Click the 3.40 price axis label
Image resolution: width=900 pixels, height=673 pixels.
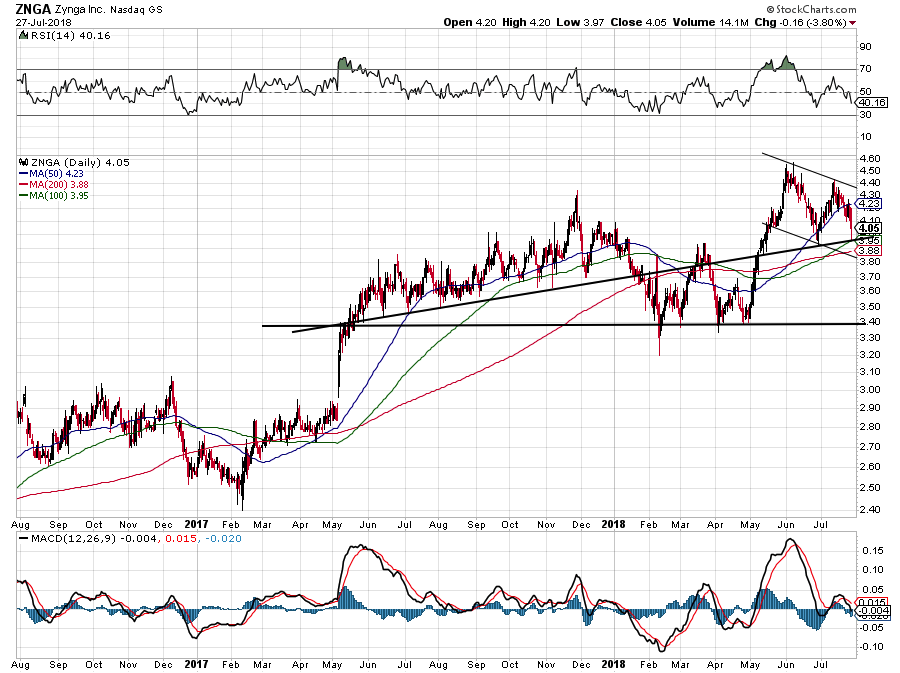(870, 322)
